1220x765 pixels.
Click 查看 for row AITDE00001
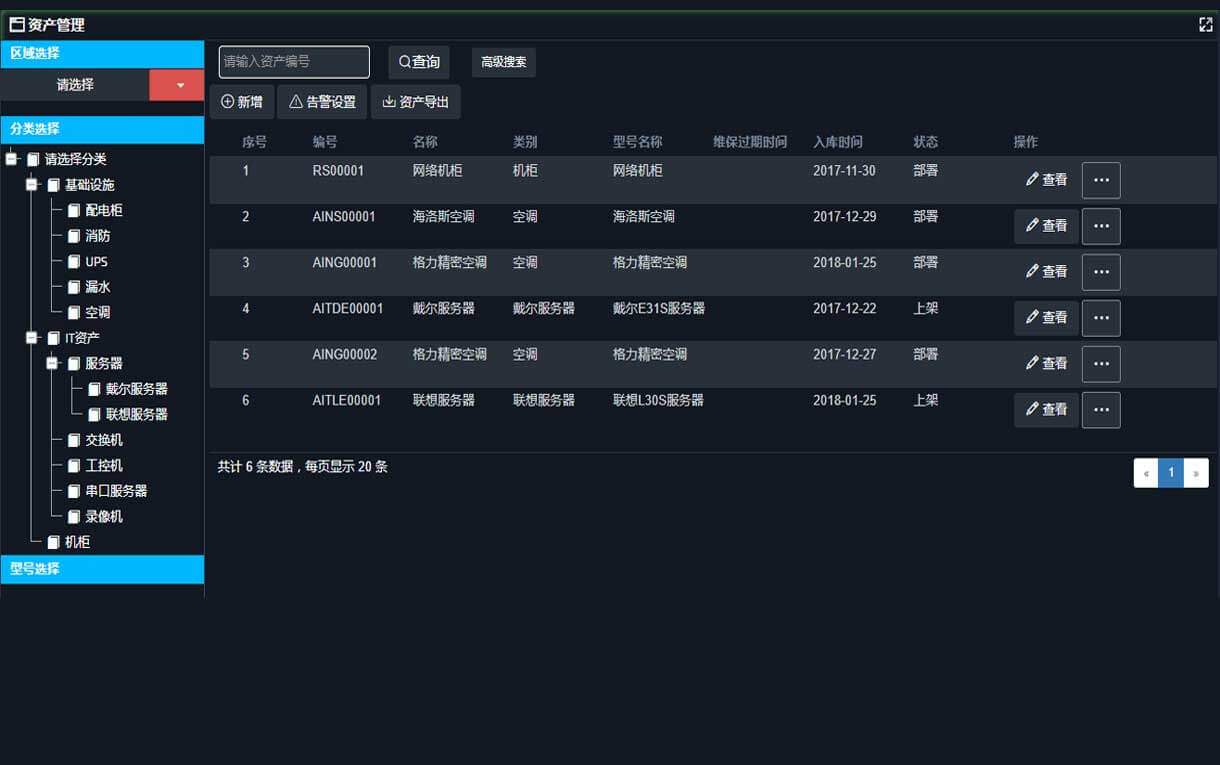coord(1046,318)
